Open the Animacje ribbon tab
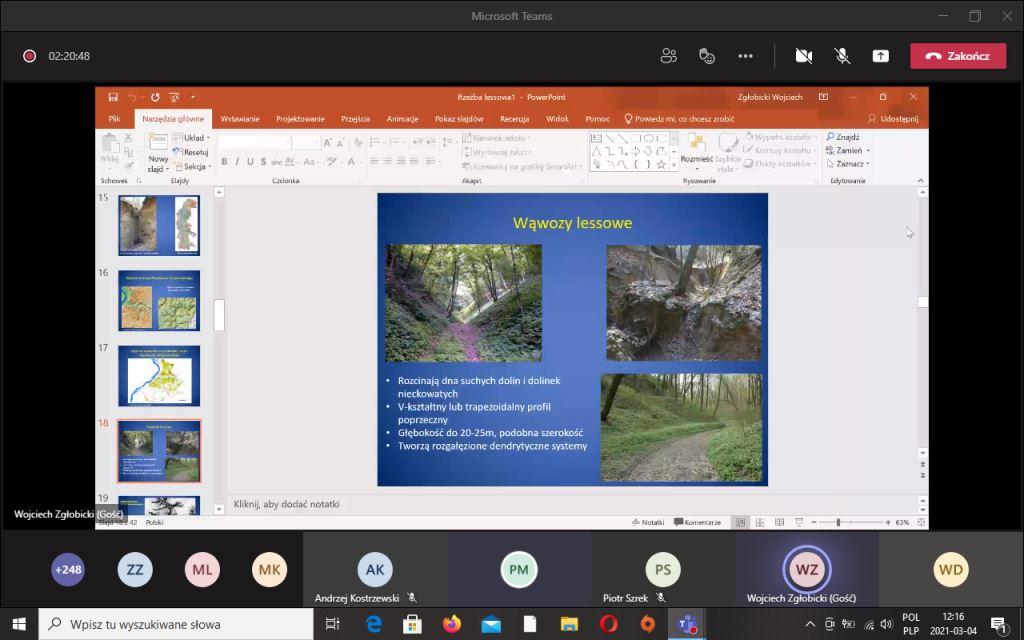Viewport: 1024px width, 640px height. coord(402,118)
